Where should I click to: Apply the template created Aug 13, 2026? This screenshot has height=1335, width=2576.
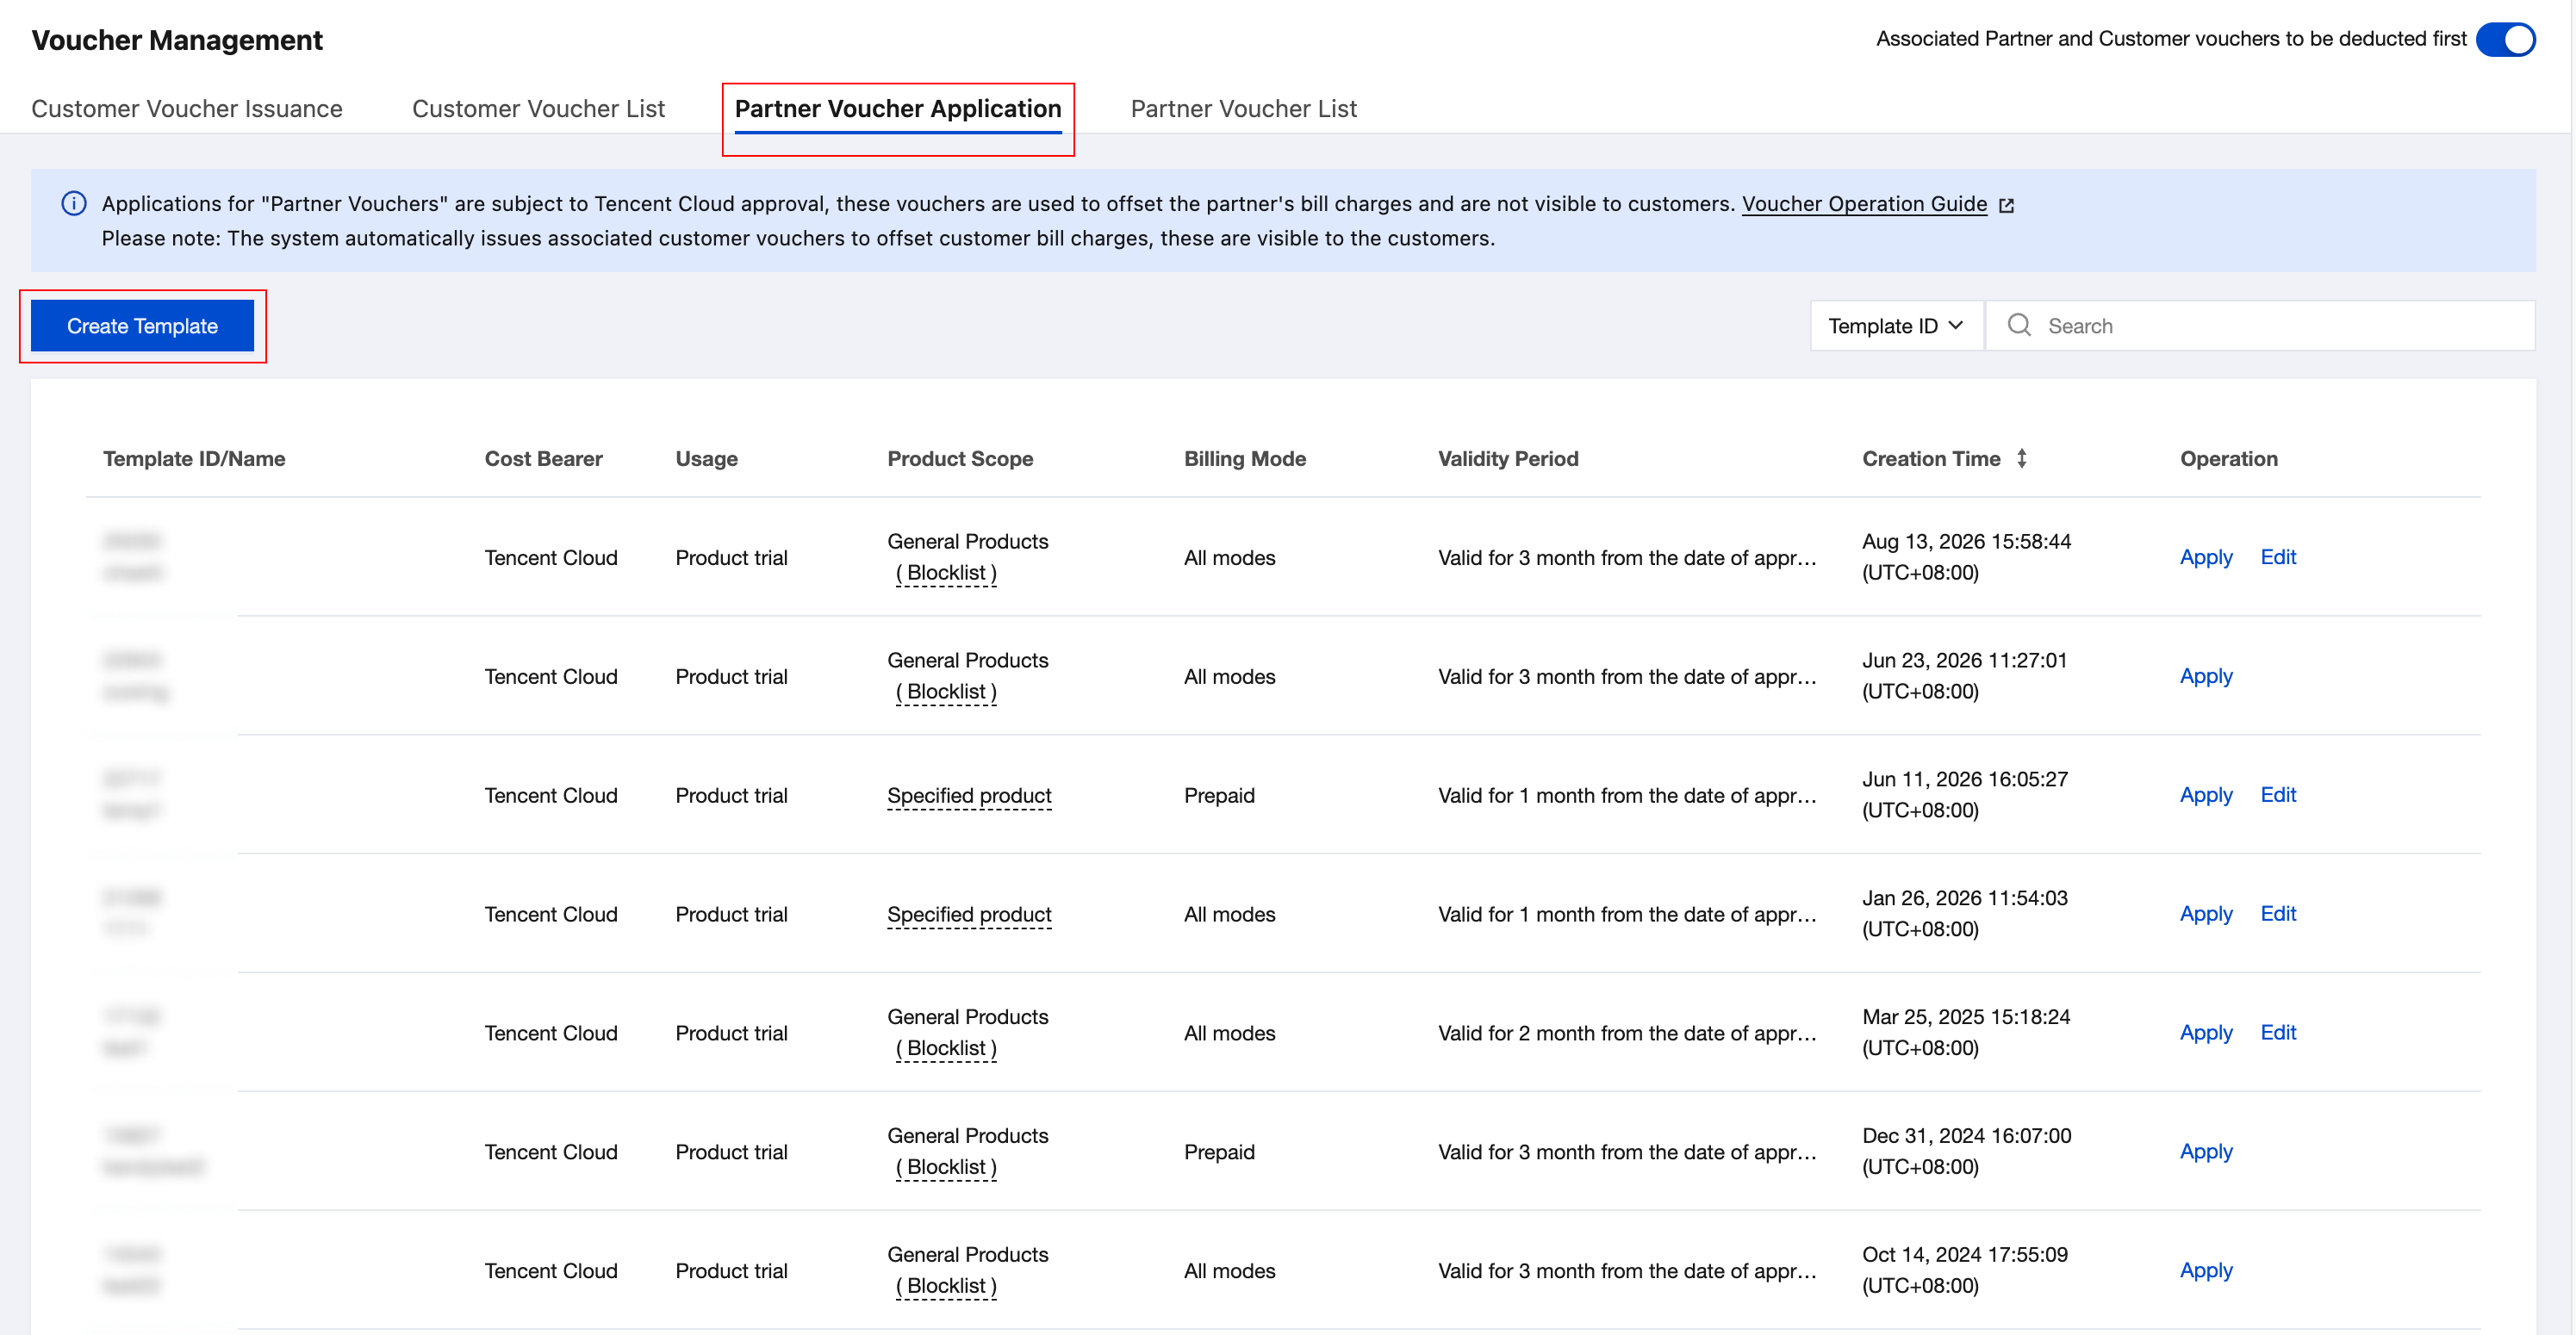coord(2206,557)
